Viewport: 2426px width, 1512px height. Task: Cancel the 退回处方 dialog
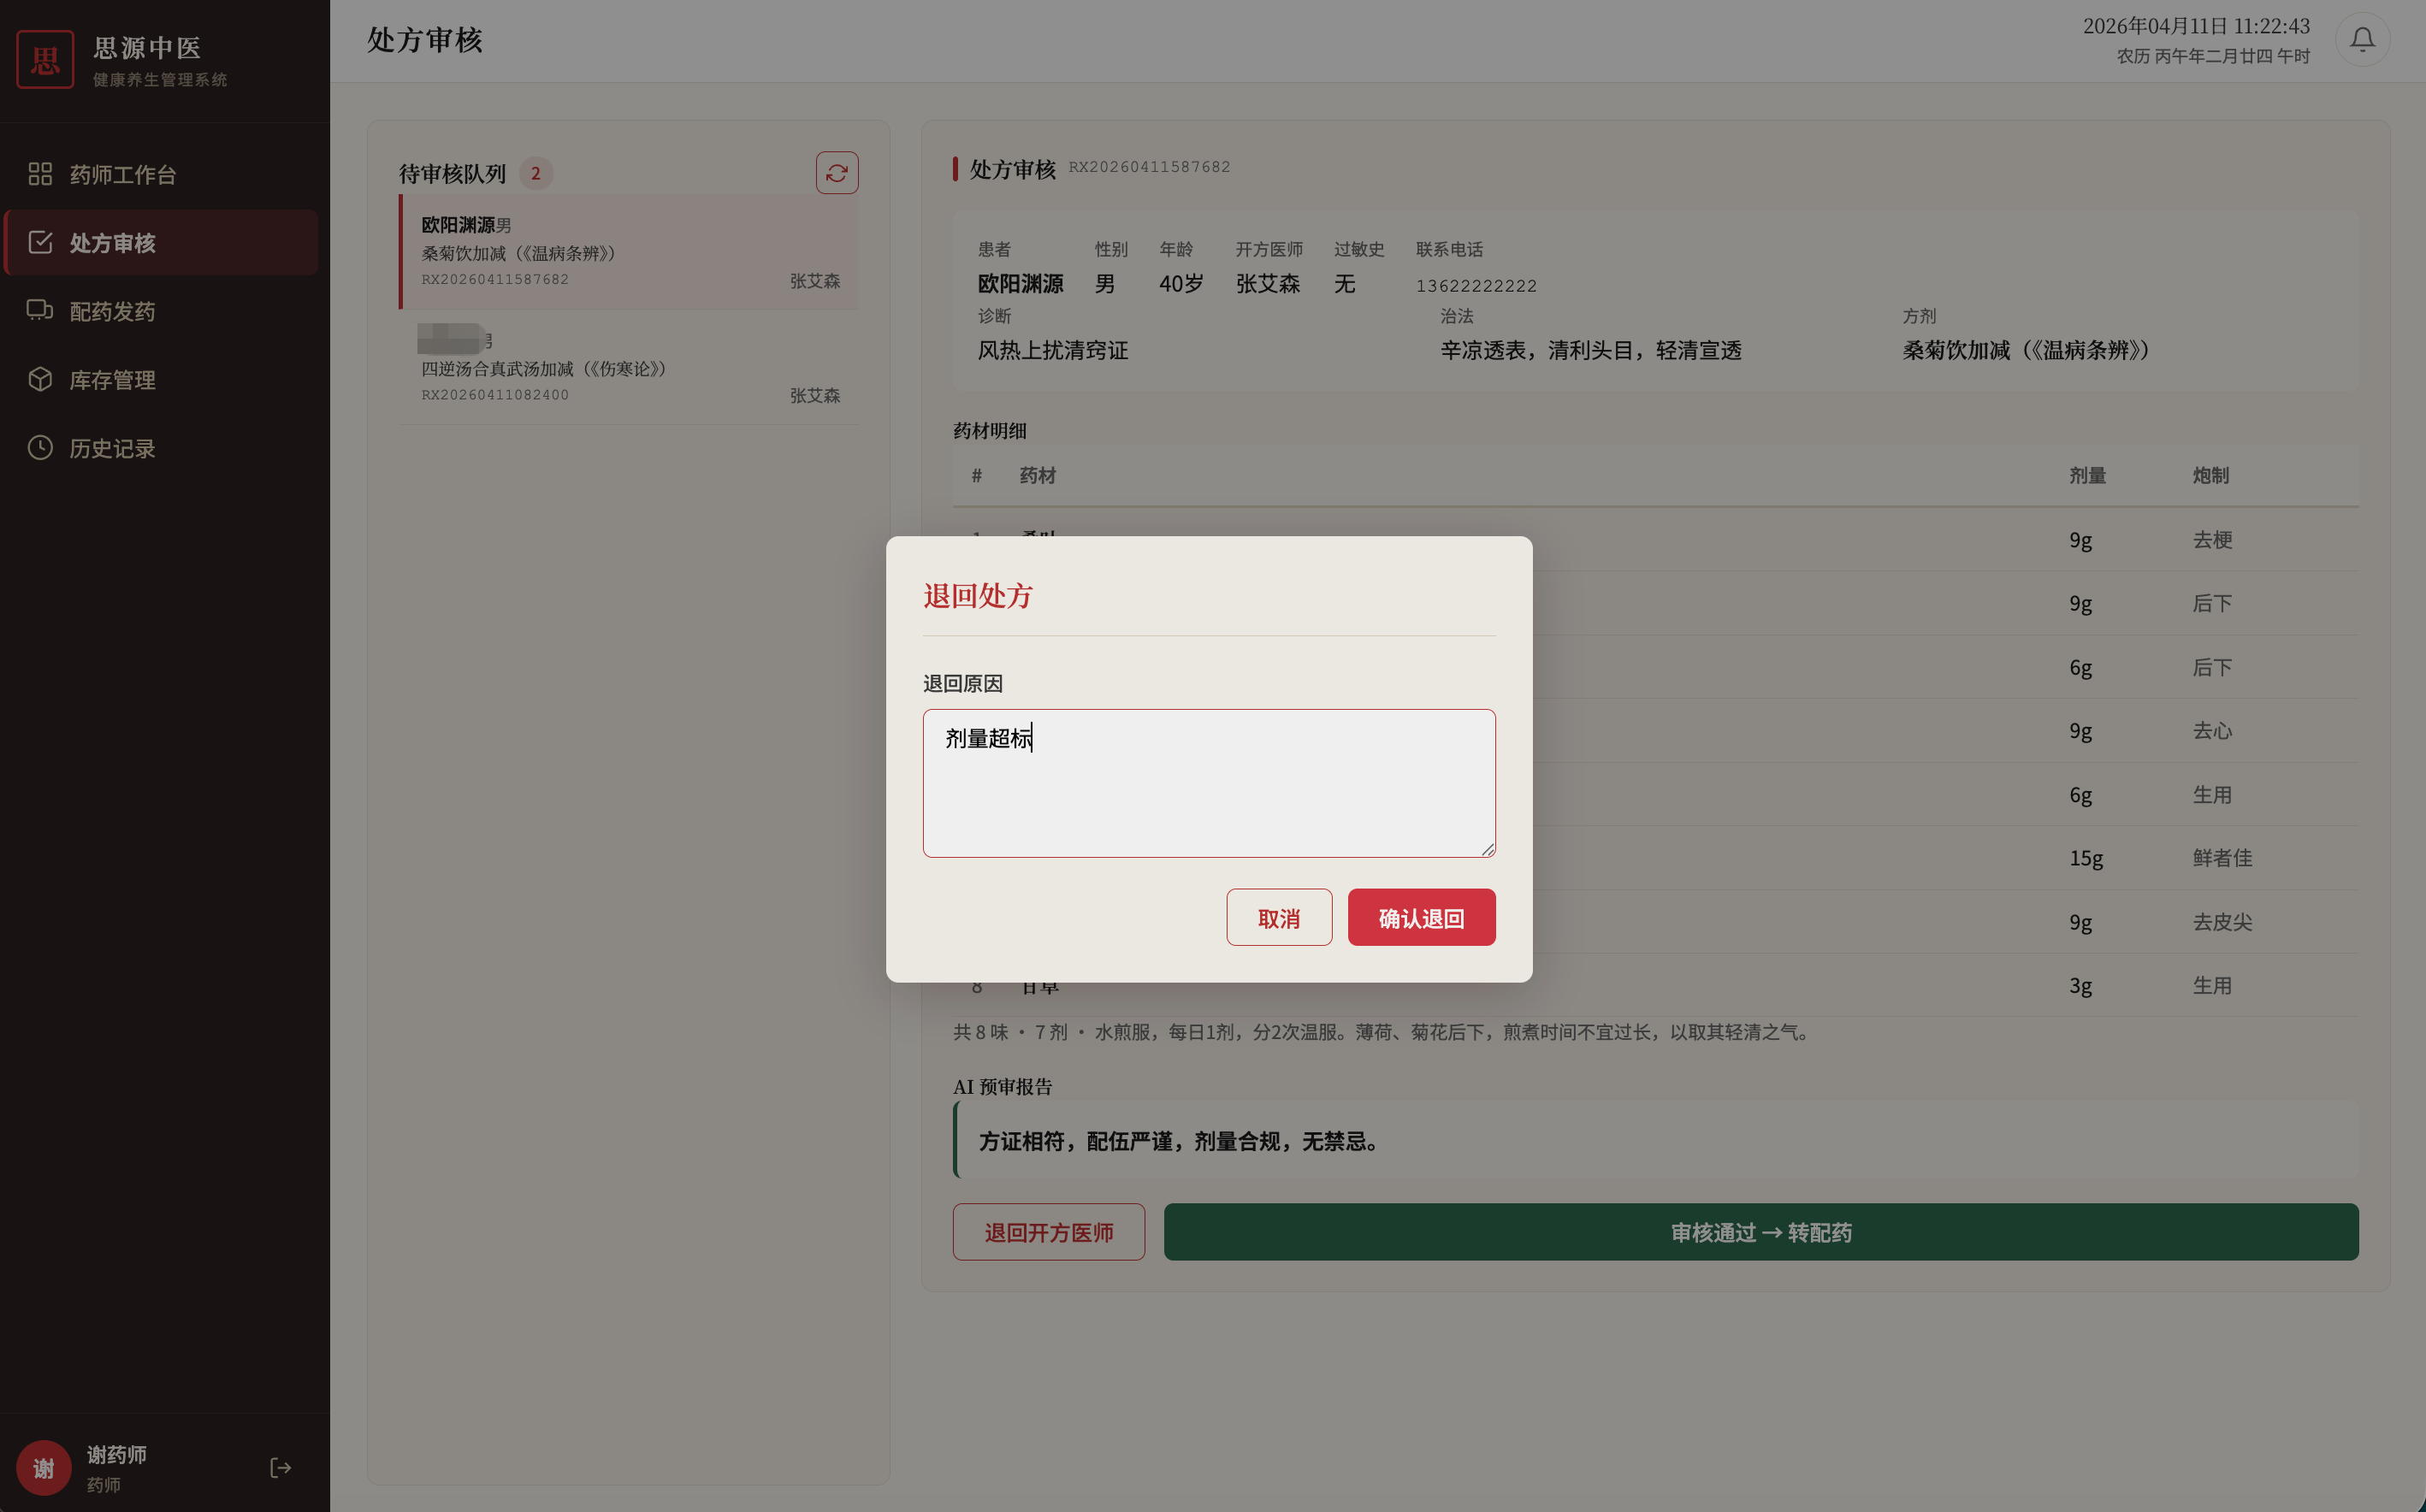pos(1278,917)
